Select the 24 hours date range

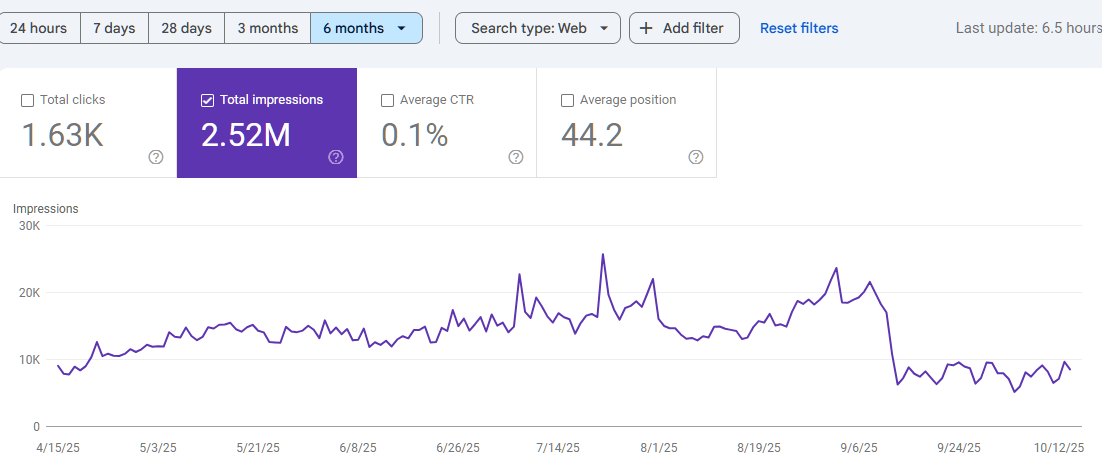39,28
